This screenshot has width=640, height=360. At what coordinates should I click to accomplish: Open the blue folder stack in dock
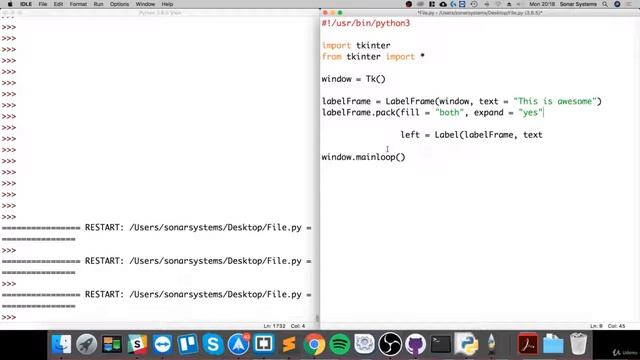click(x=553, y=344)
